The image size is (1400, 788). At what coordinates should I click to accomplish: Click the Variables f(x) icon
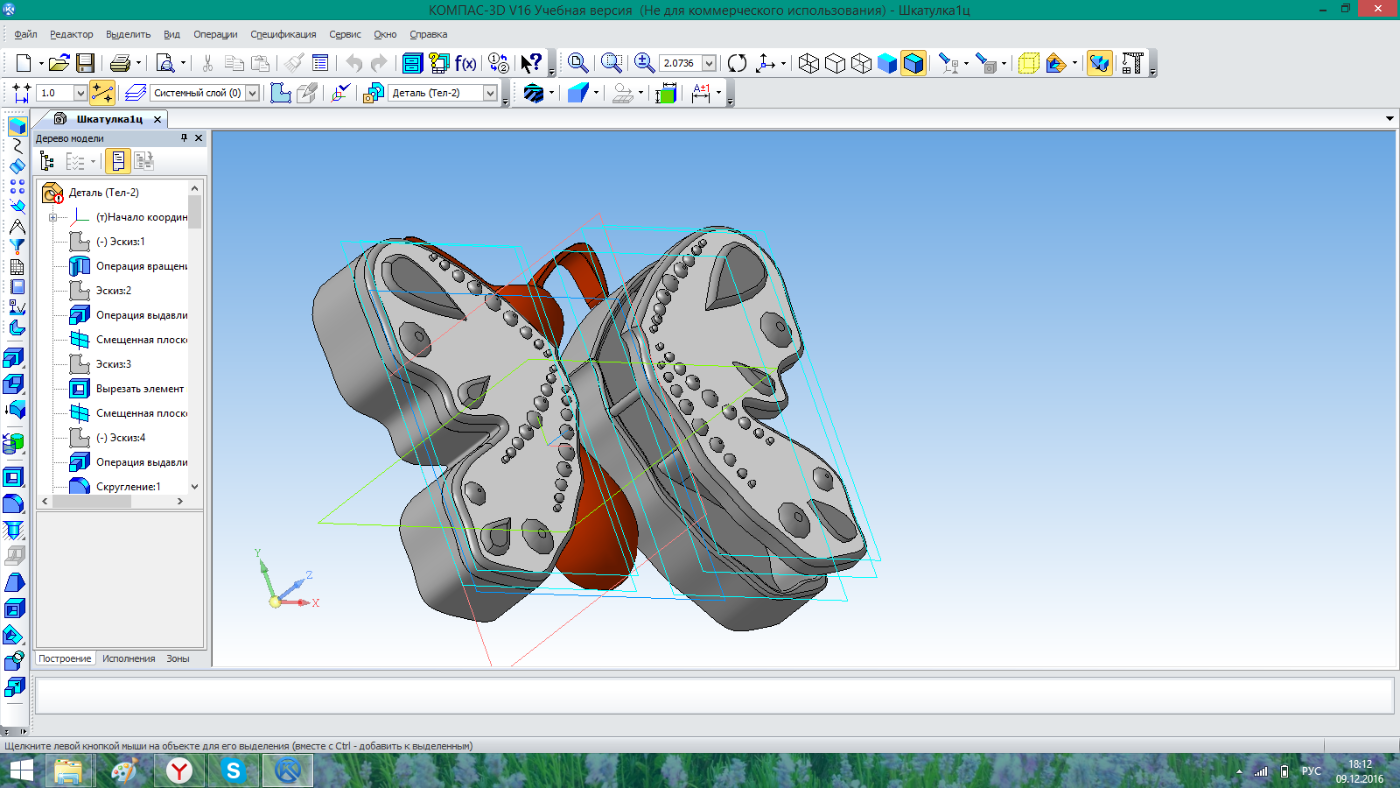pyautogui.click(x=465, y=63)
